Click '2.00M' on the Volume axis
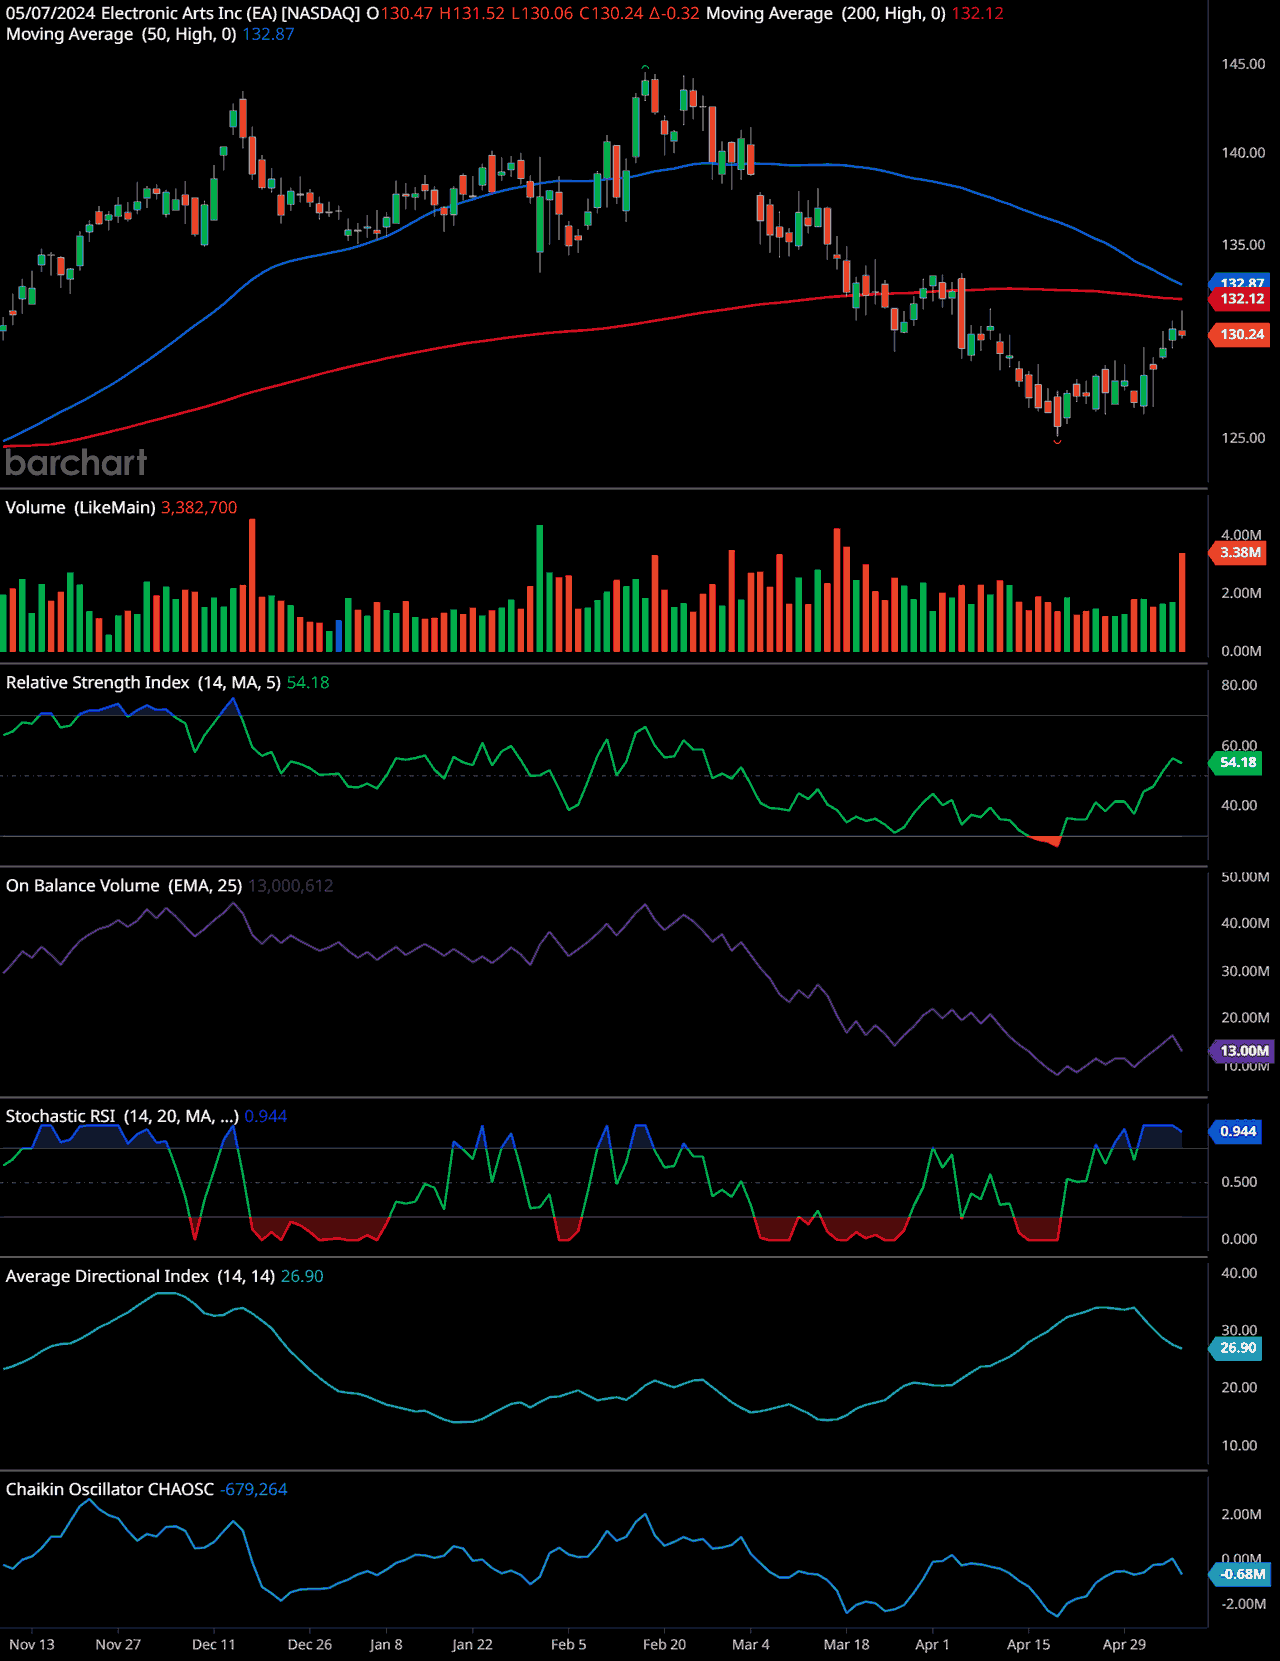 click(1241, 593)
